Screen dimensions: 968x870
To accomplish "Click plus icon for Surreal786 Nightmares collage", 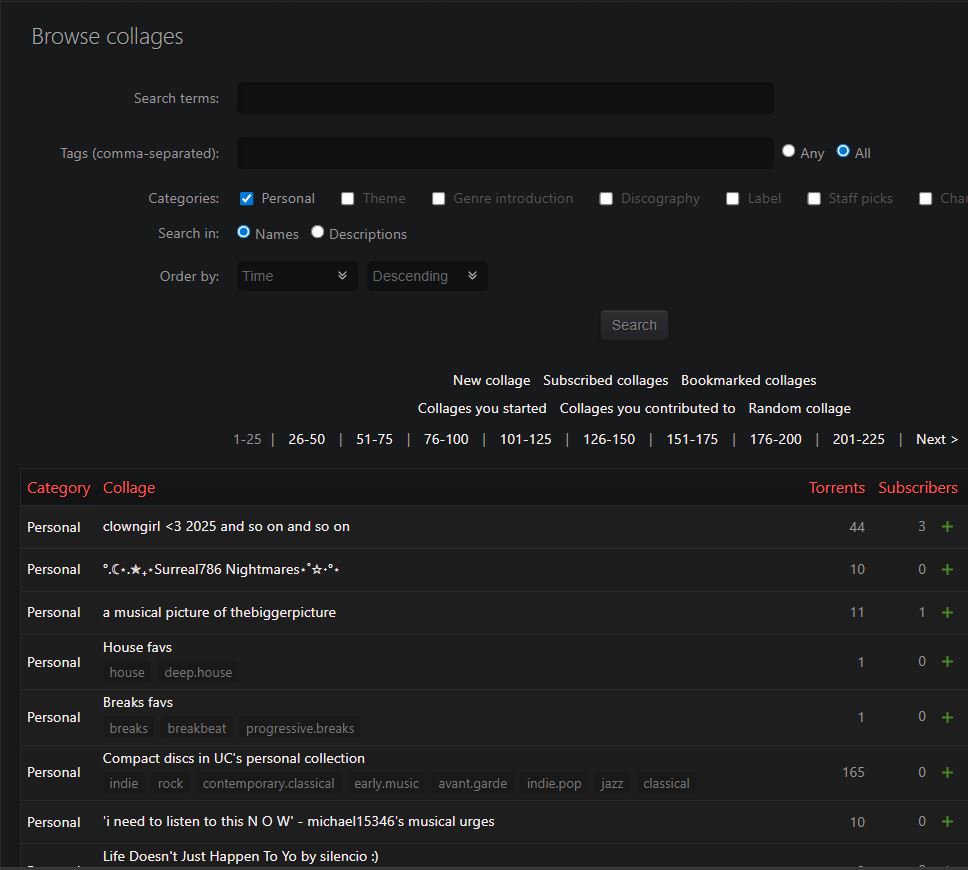I will pos(947,569).
